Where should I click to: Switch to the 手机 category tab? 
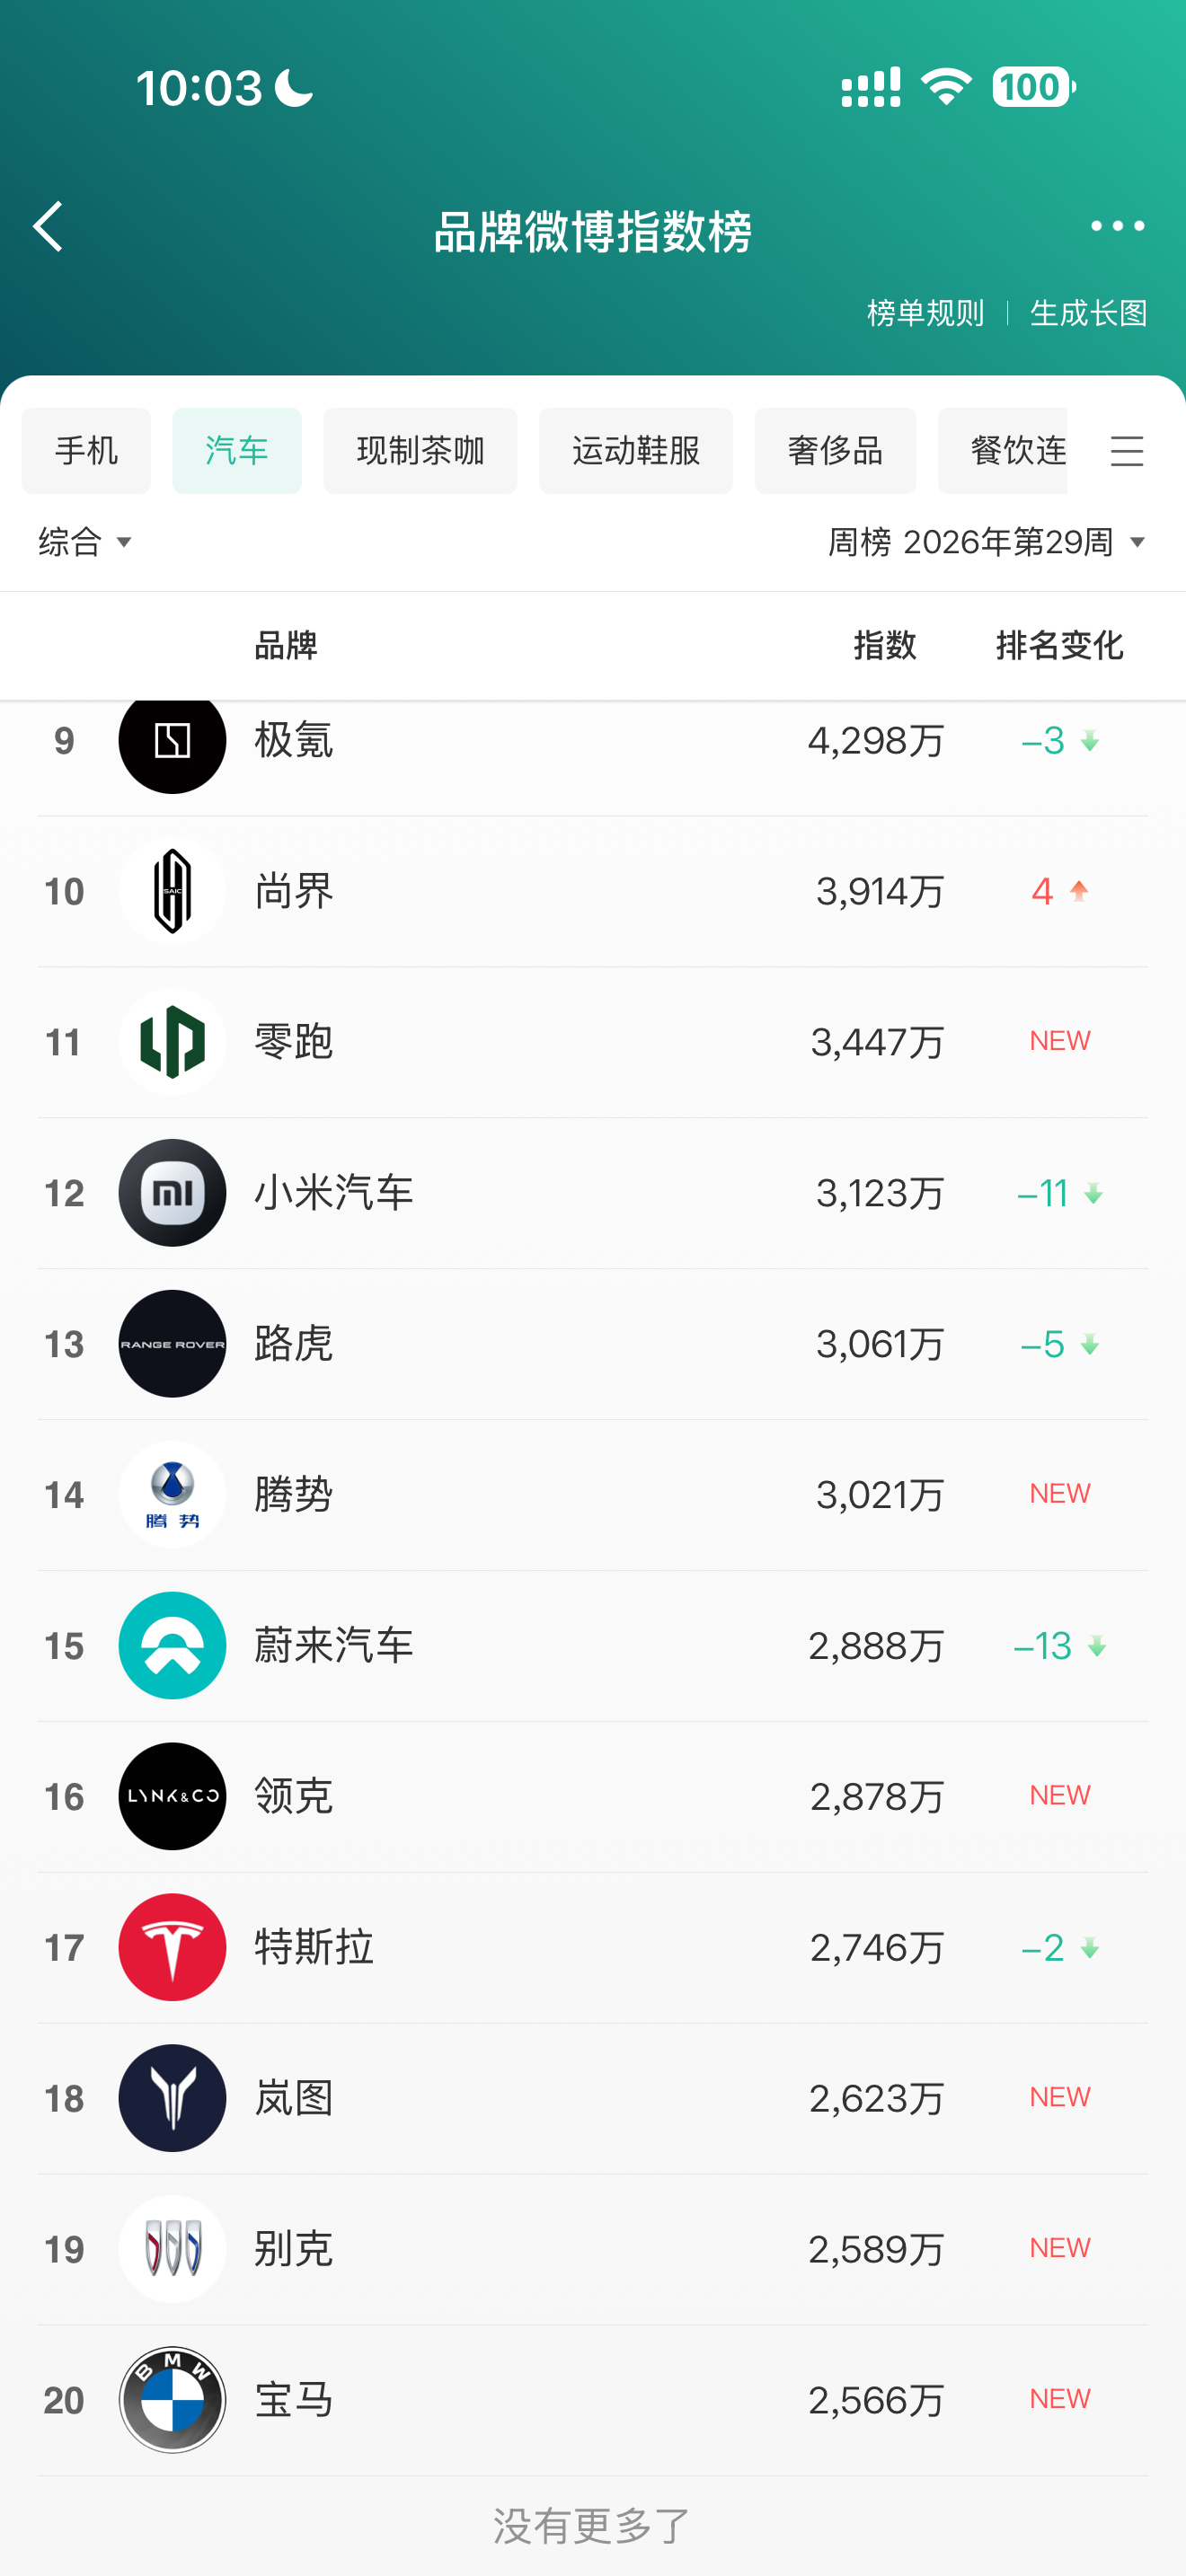tap(86, 451)
